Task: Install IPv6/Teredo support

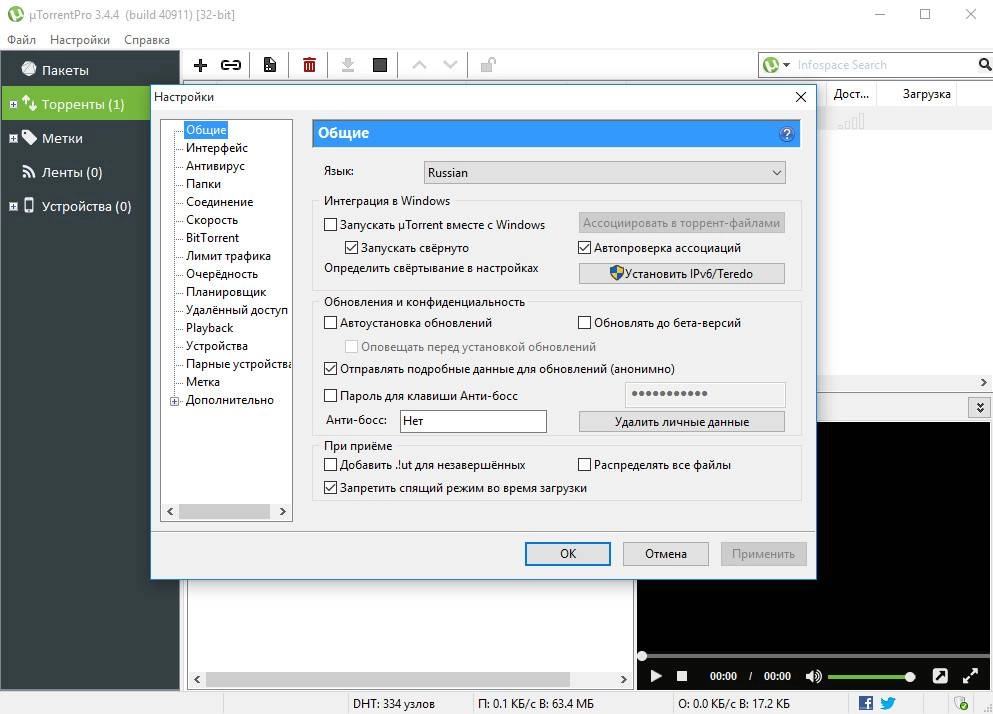Action: [681, 273]
